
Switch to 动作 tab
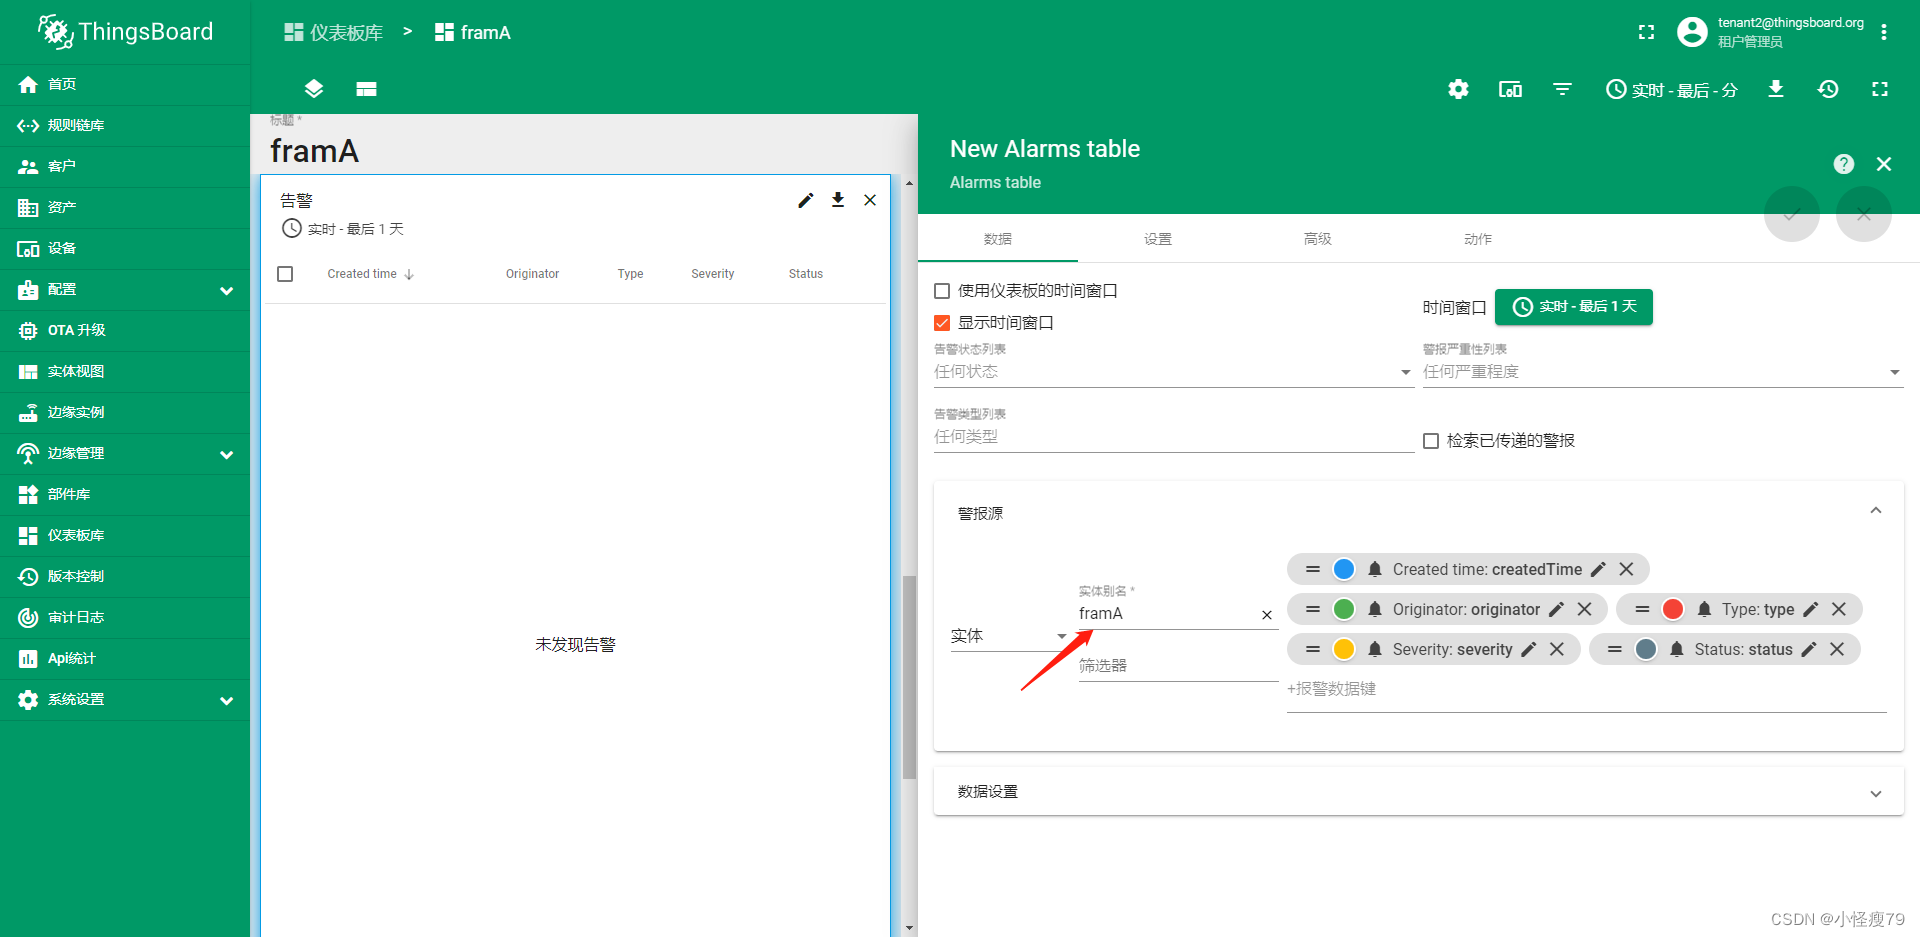[1478, 239]
